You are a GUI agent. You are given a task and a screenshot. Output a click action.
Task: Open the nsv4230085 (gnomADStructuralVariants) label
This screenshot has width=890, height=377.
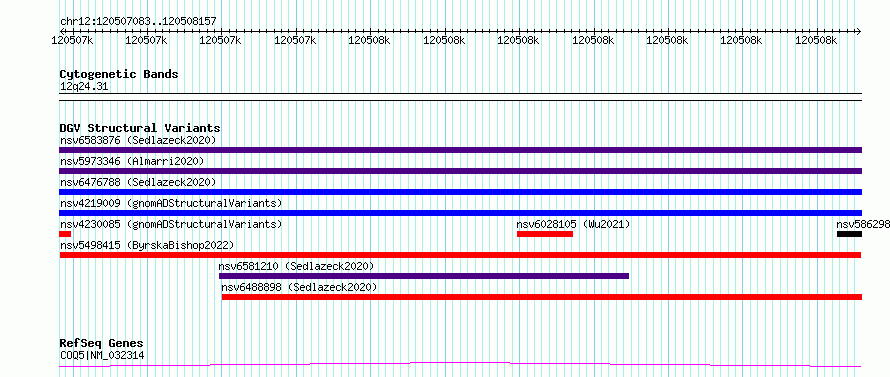tap(171, 224)
